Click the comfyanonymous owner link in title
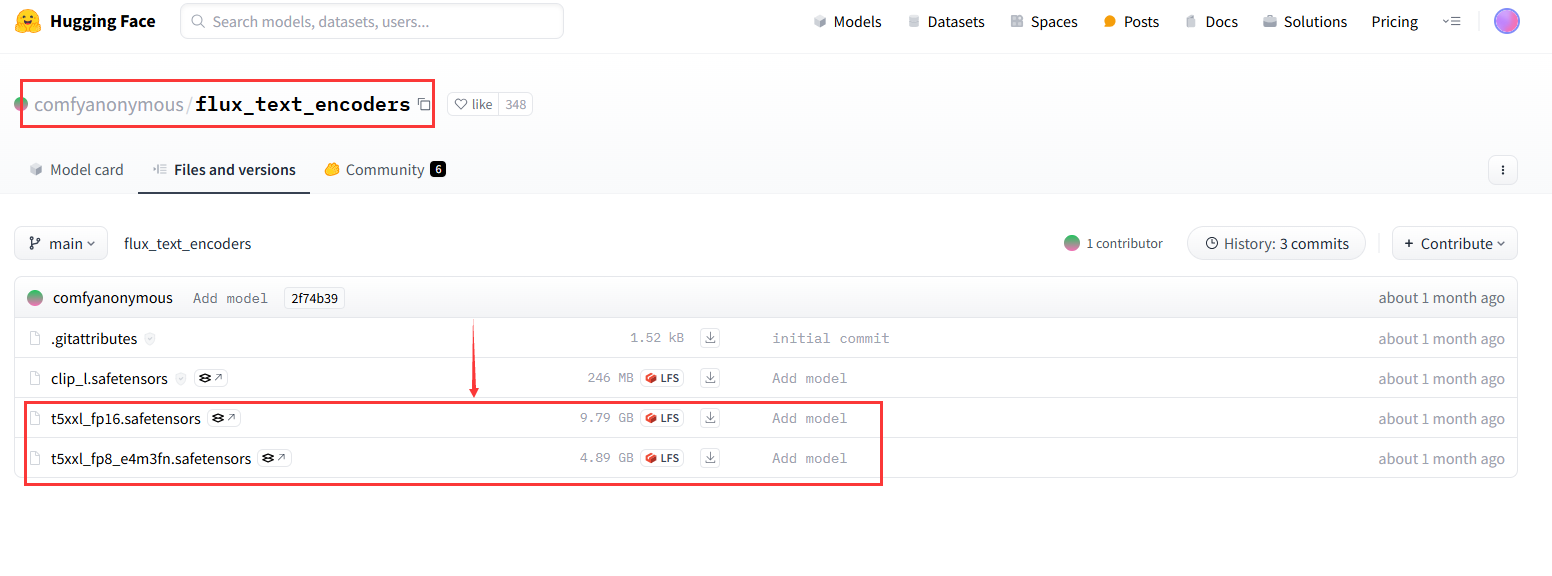1552x576 pixels. [109, 104]
